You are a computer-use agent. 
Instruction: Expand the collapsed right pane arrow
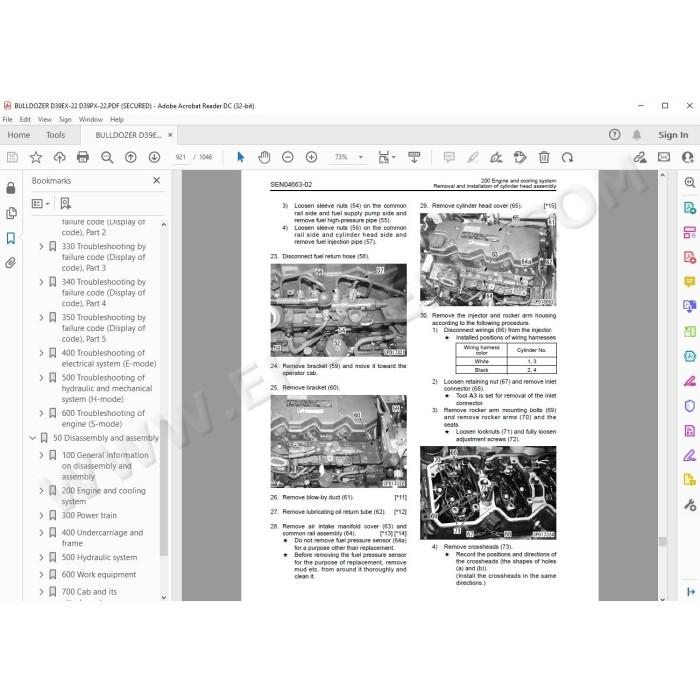[x=691, y=592]
